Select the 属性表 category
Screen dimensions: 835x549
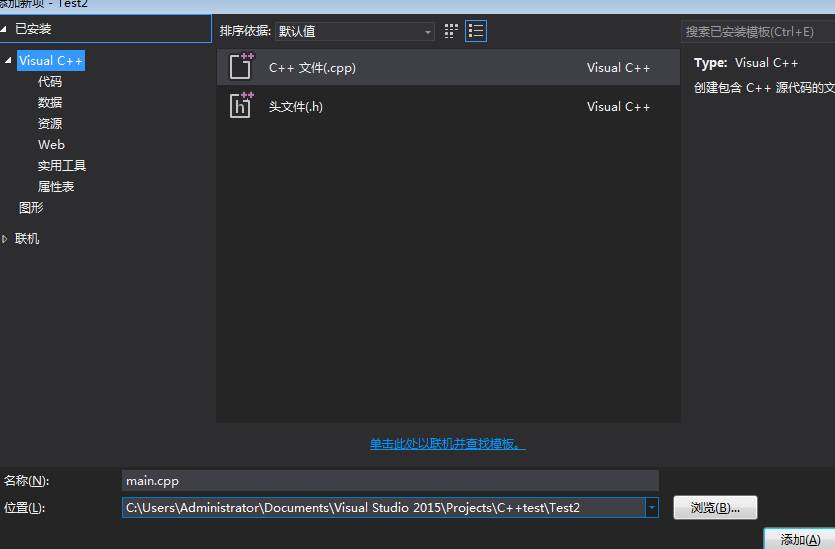(x=56, y=186)
